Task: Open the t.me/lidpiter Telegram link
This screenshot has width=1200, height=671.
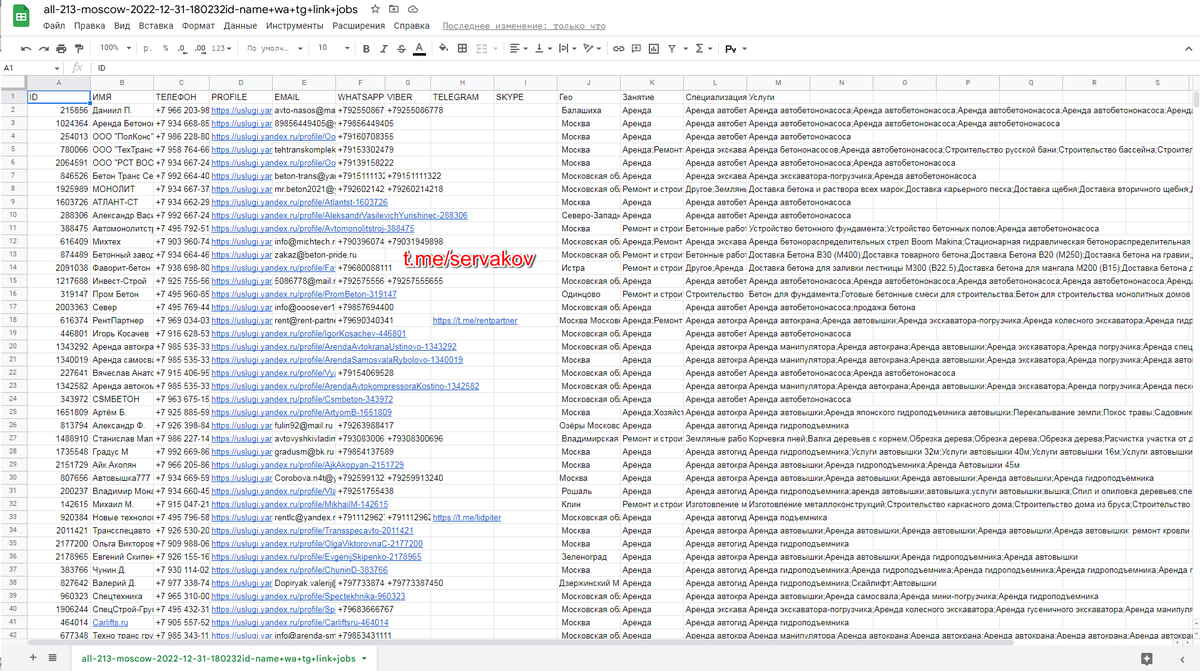Action: click(466, 517)
